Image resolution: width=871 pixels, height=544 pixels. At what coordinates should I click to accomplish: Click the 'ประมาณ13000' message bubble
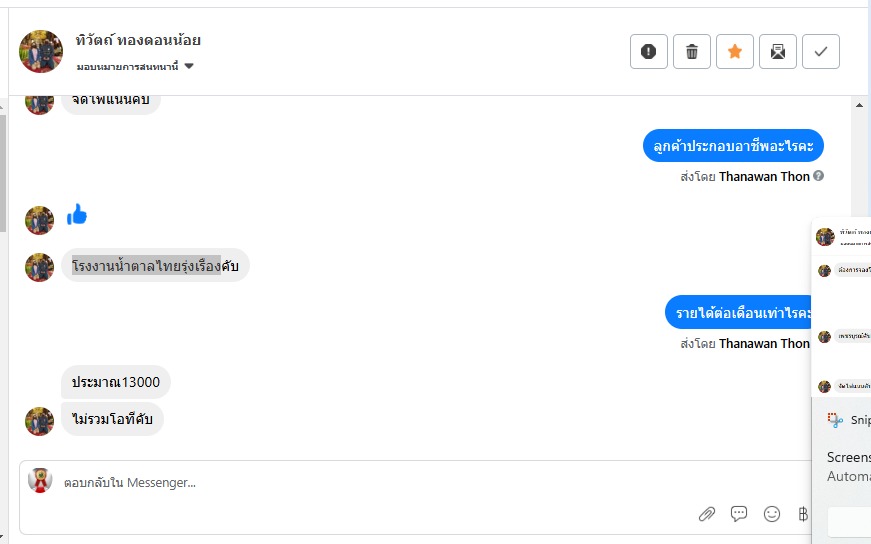click(116, 382)
